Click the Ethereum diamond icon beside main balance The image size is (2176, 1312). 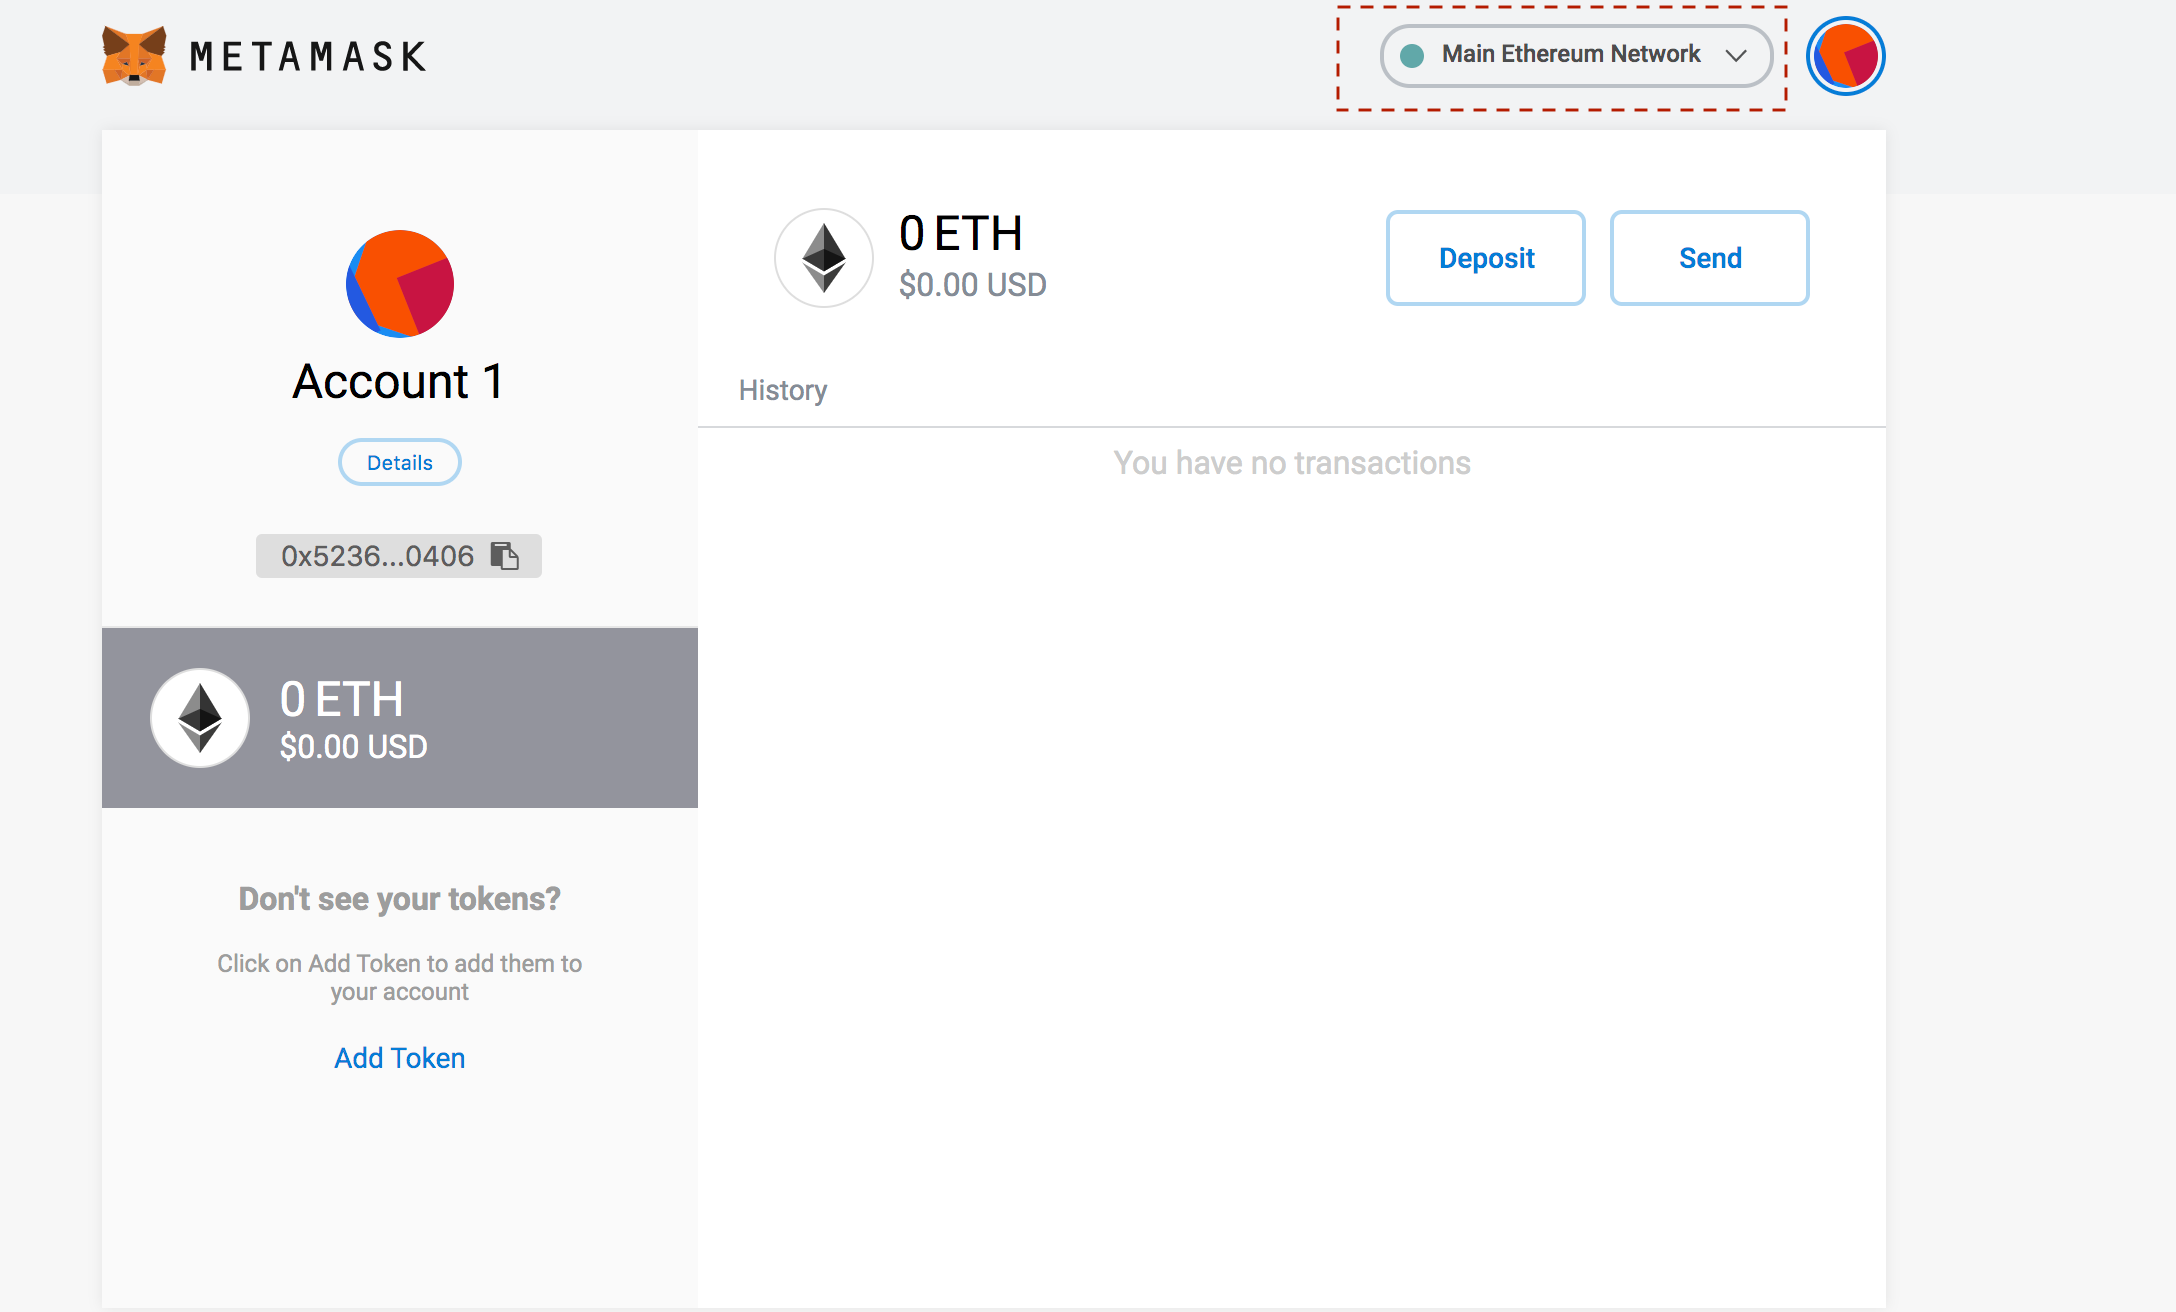(x=824, y=258)
